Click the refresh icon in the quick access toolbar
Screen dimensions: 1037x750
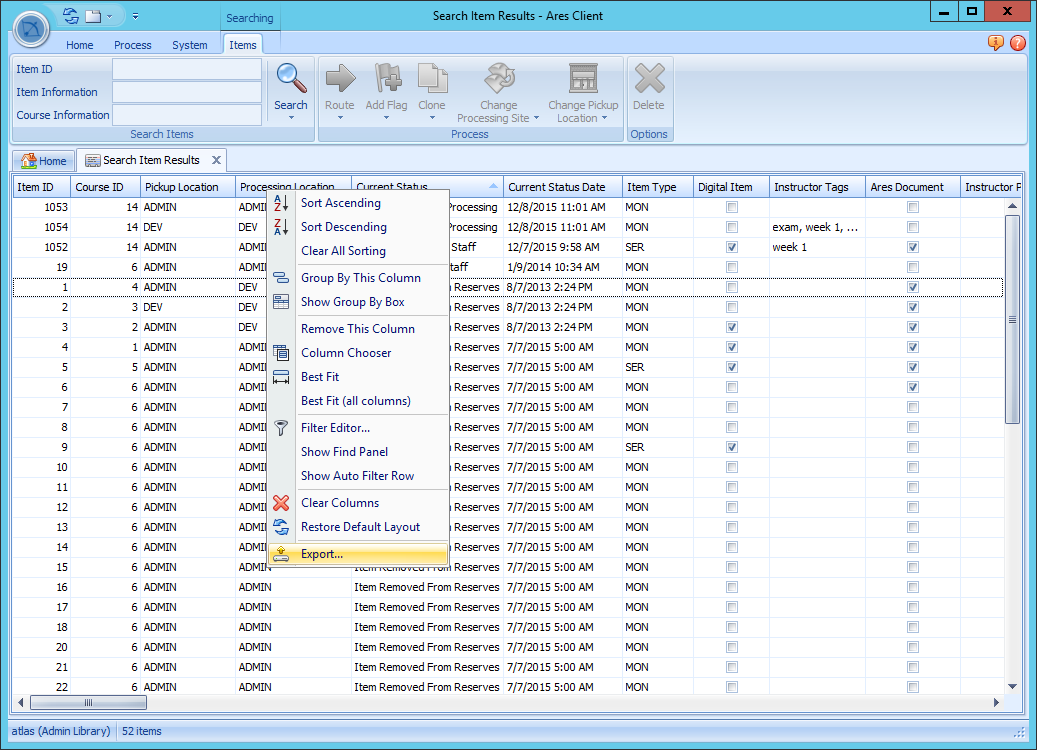pyautogui.click(x=69, y=15)
